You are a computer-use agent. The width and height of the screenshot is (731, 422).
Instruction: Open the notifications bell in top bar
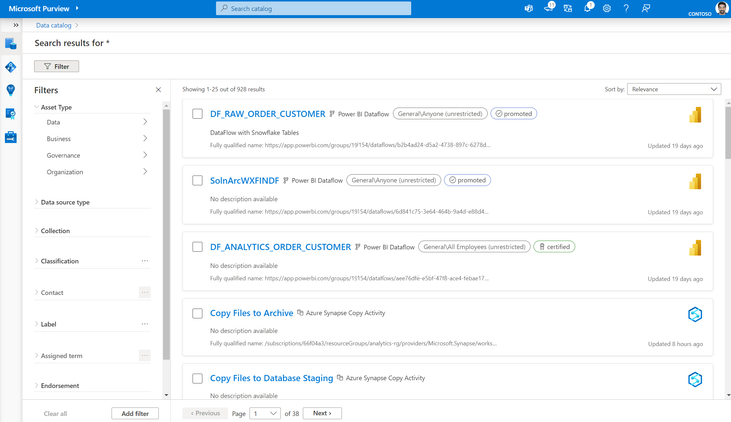(588, 8)
